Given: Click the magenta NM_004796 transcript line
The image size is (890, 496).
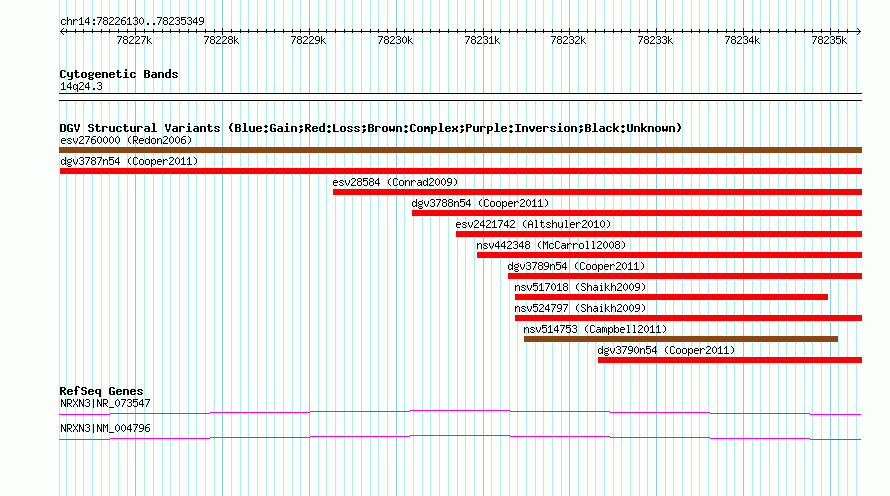Looking at the screenshot, I should (460, 438).
